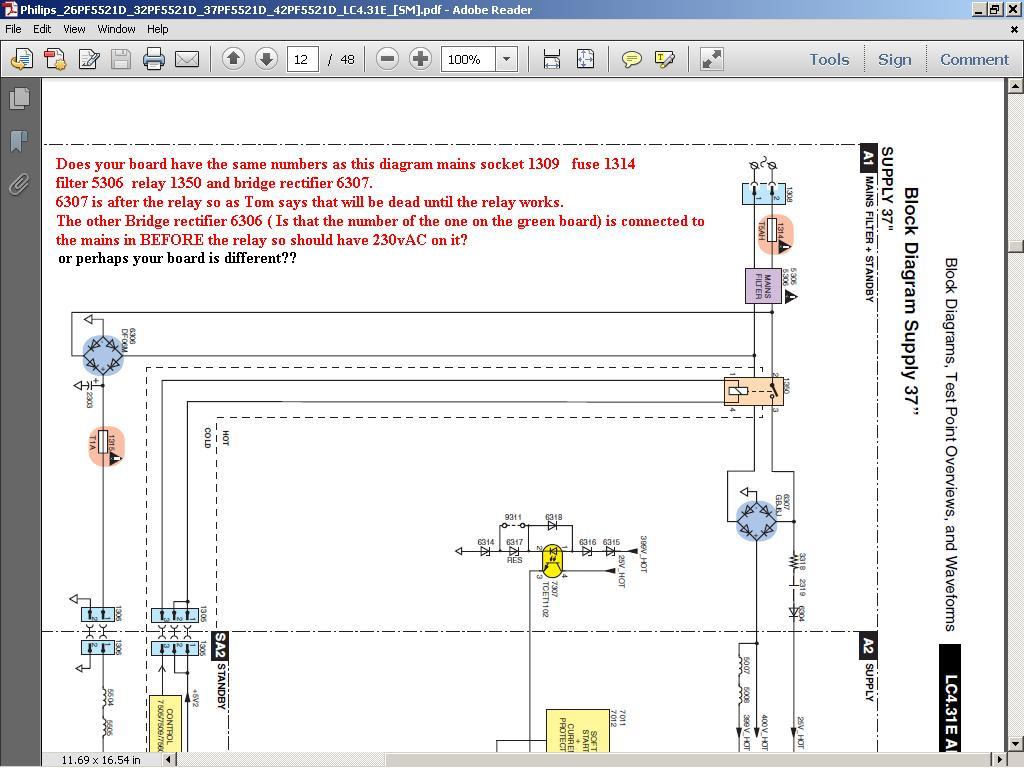
Task: Open the Help menu
Action: point(157,29)
